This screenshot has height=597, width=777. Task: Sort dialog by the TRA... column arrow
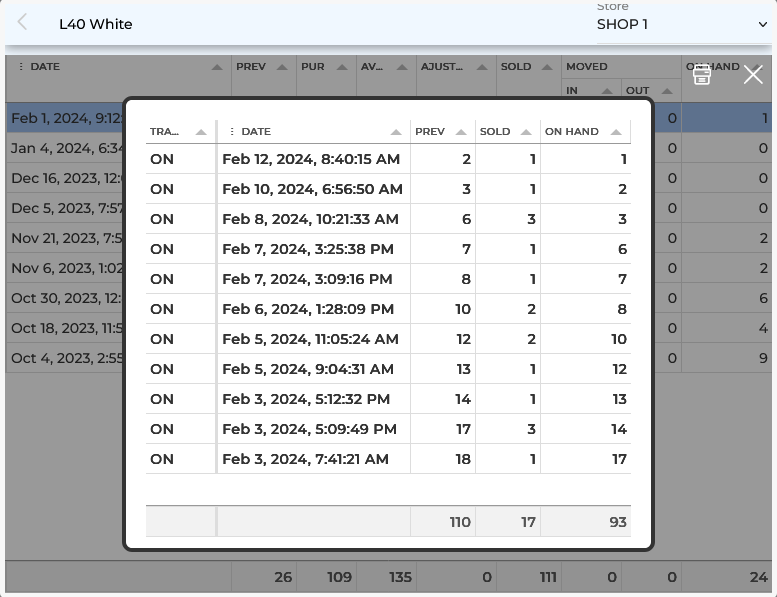[x=201, y=132]
